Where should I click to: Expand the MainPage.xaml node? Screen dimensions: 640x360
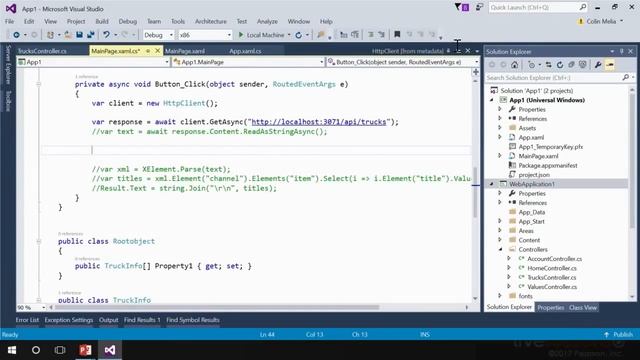coord(500,156)
